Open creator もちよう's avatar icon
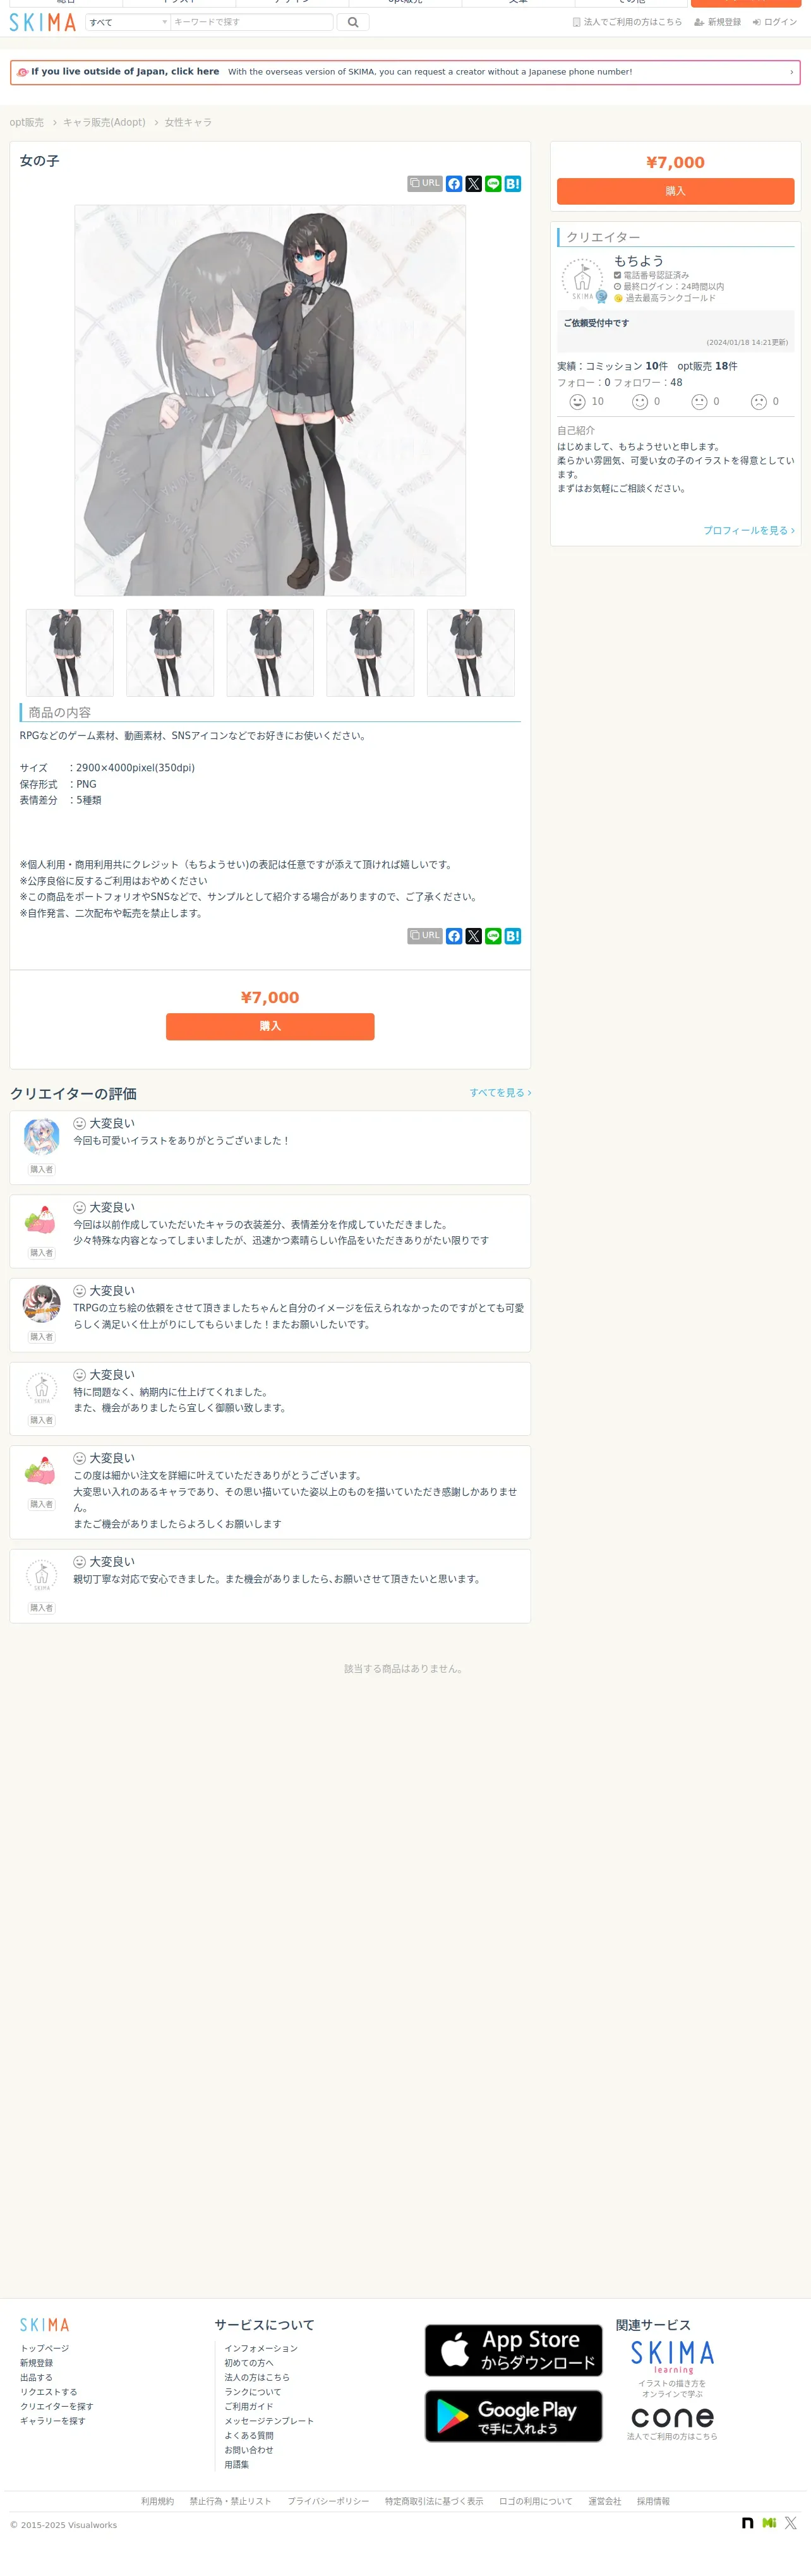The width and height of the screenshot is (811, 2576). pos(582,279)
